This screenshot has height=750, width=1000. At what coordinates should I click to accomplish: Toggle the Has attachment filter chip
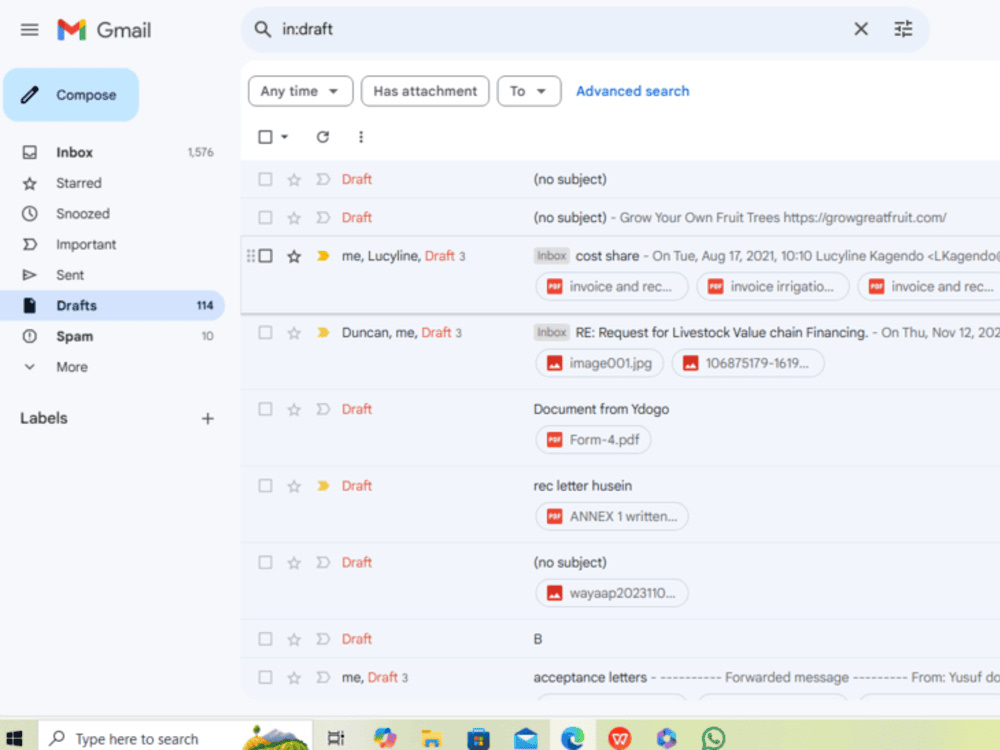(425, 91)
